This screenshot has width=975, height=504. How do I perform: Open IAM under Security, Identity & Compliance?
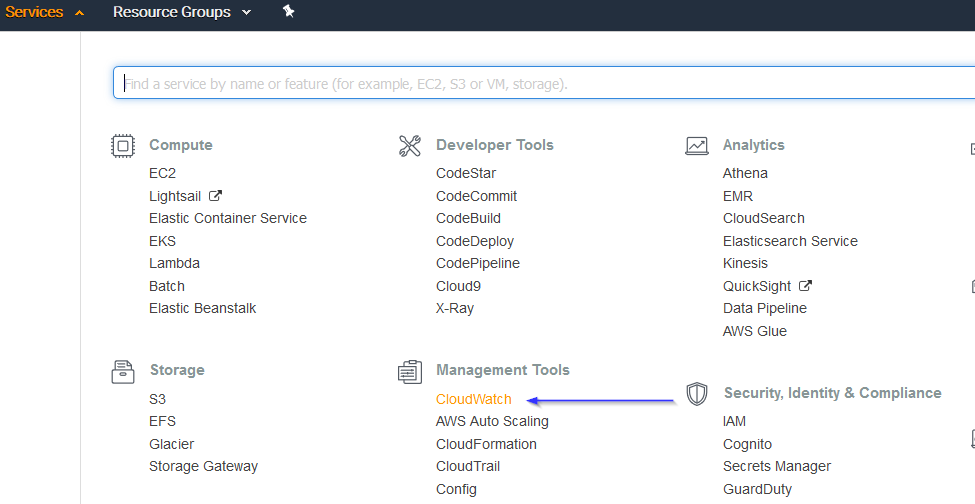[734, 421]
